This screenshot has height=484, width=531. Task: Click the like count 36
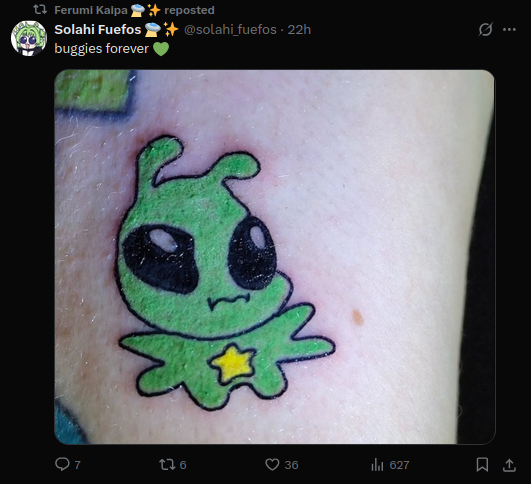(291, 465)
